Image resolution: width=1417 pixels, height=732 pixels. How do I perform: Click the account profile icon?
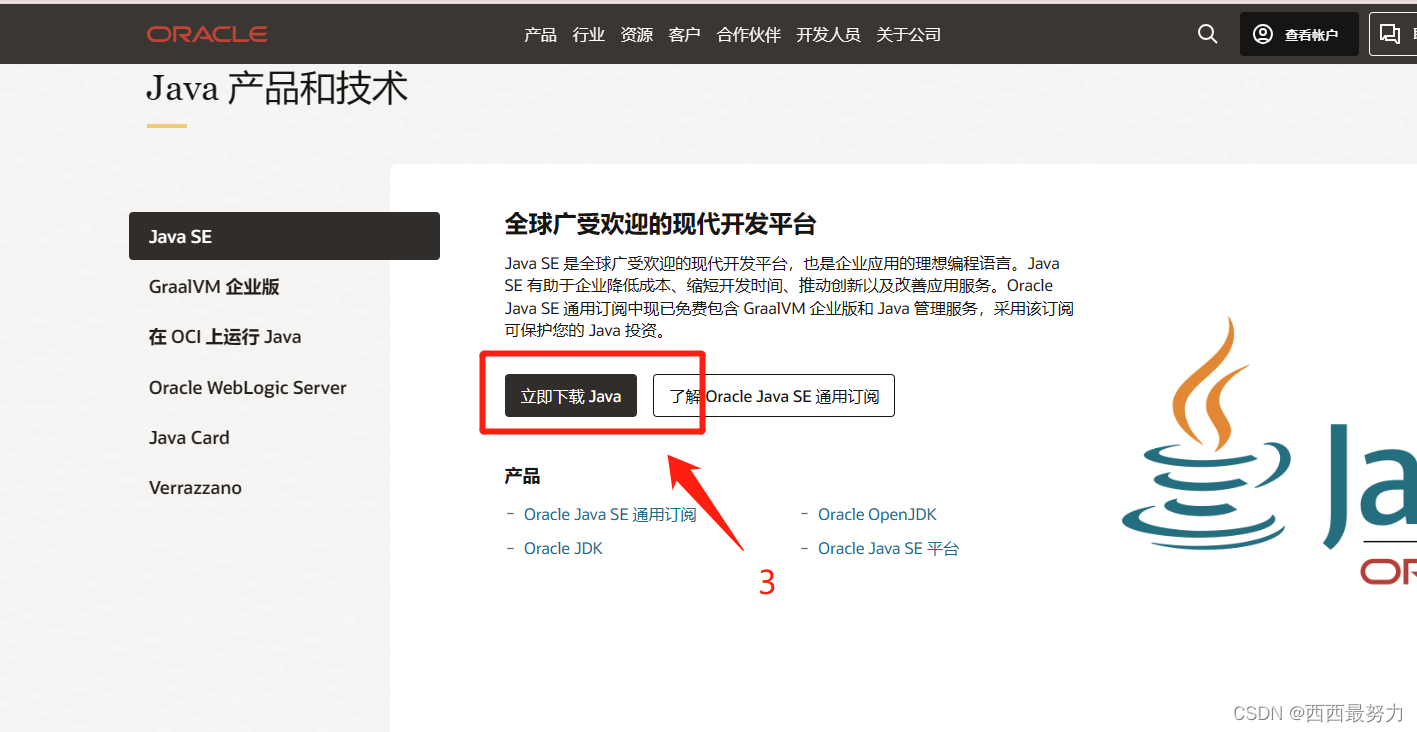coord(1263,34)
